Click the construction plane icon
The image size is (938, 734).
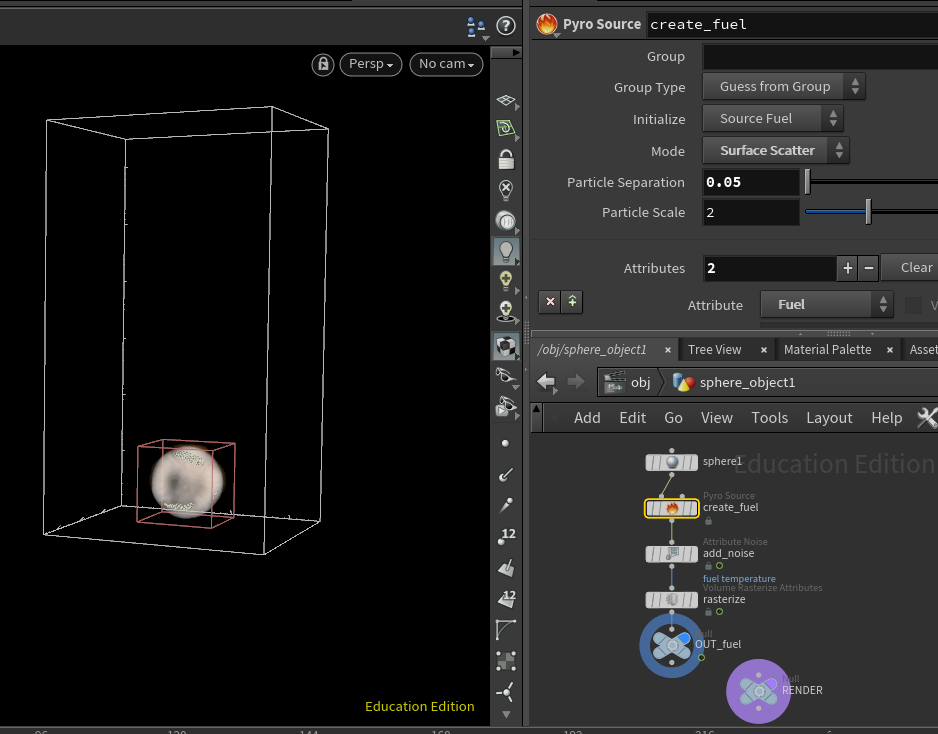pyautogui.click(x=506, y=129)
